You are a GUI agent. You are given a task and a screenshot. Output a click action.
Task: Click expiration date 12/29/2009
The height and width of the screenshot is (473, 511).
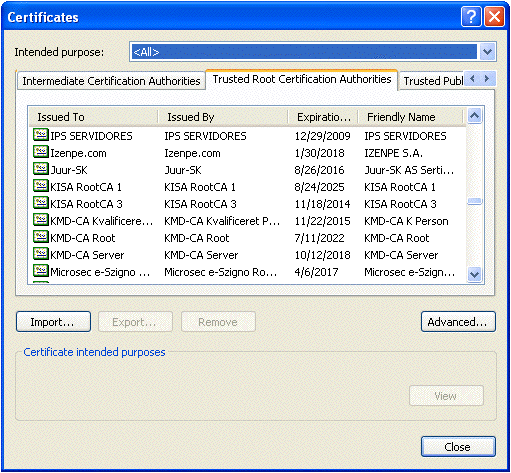point(322,136)
